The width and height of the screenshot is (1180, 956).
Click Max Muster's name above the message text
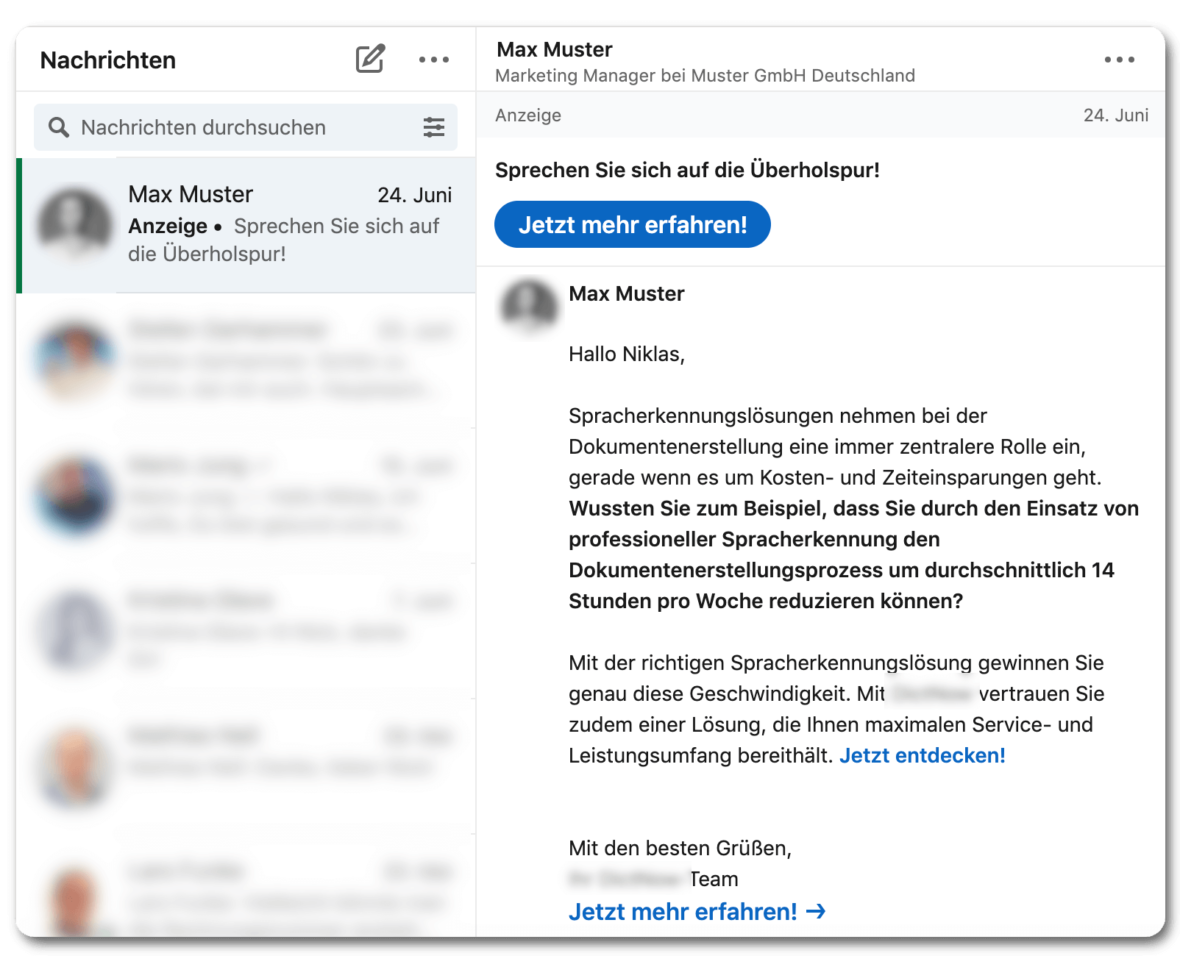point(626,293)
